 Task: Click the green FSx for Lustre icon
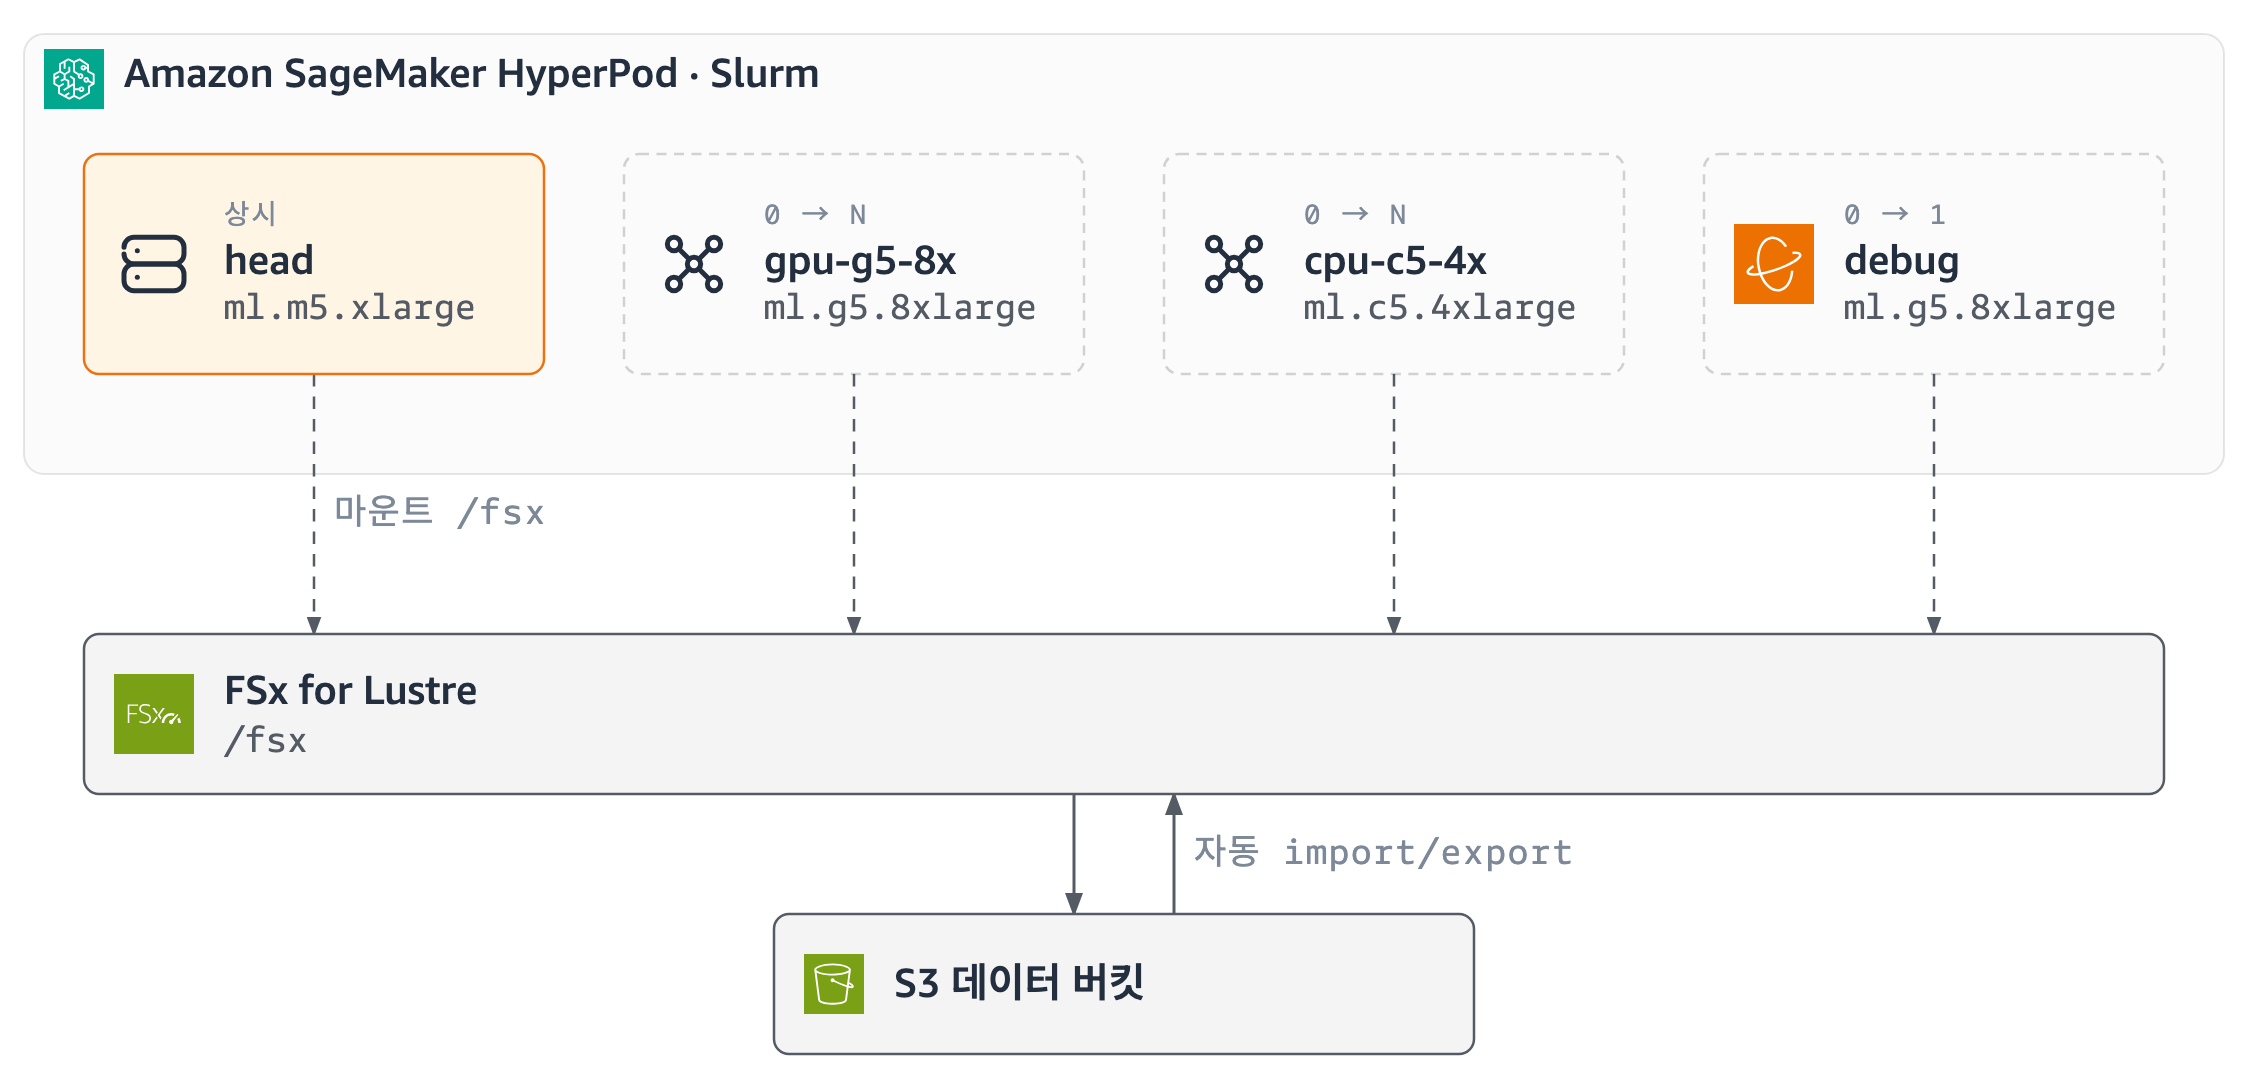154,714
